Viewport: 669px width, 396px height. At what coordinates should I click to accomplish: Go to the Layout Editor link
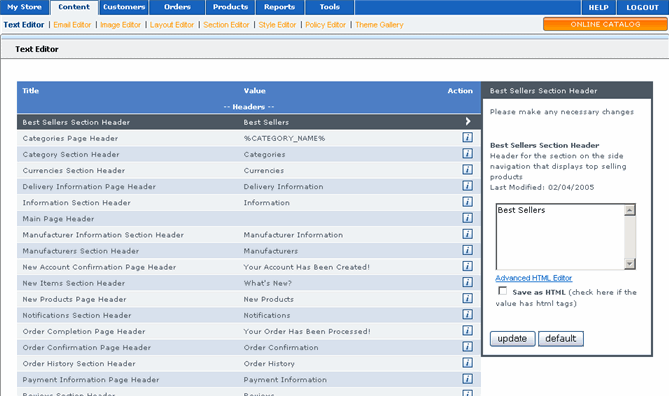tap(172, 25)
